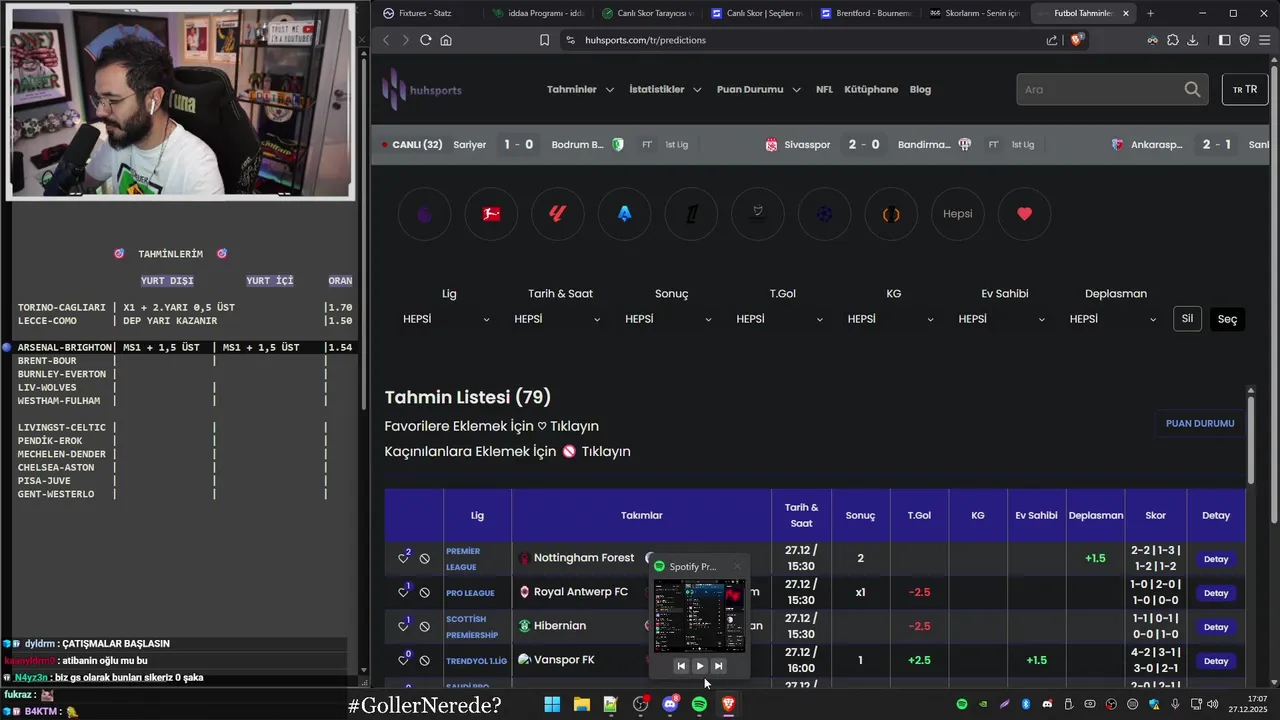Expand the Deplasman filter dropdown
The width and height of the screenshot is (1280, 720).
[1113, 319]
